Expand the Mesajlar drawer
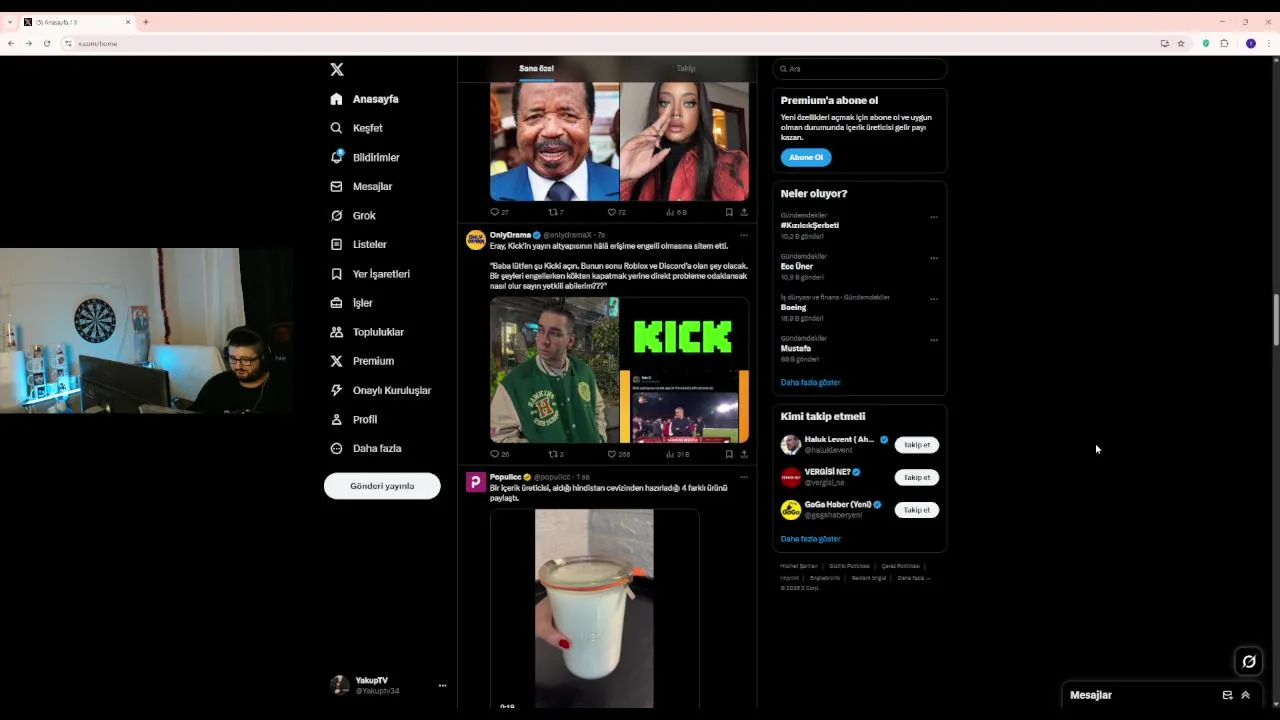1280x720 pixels. tap(1245, 695)
